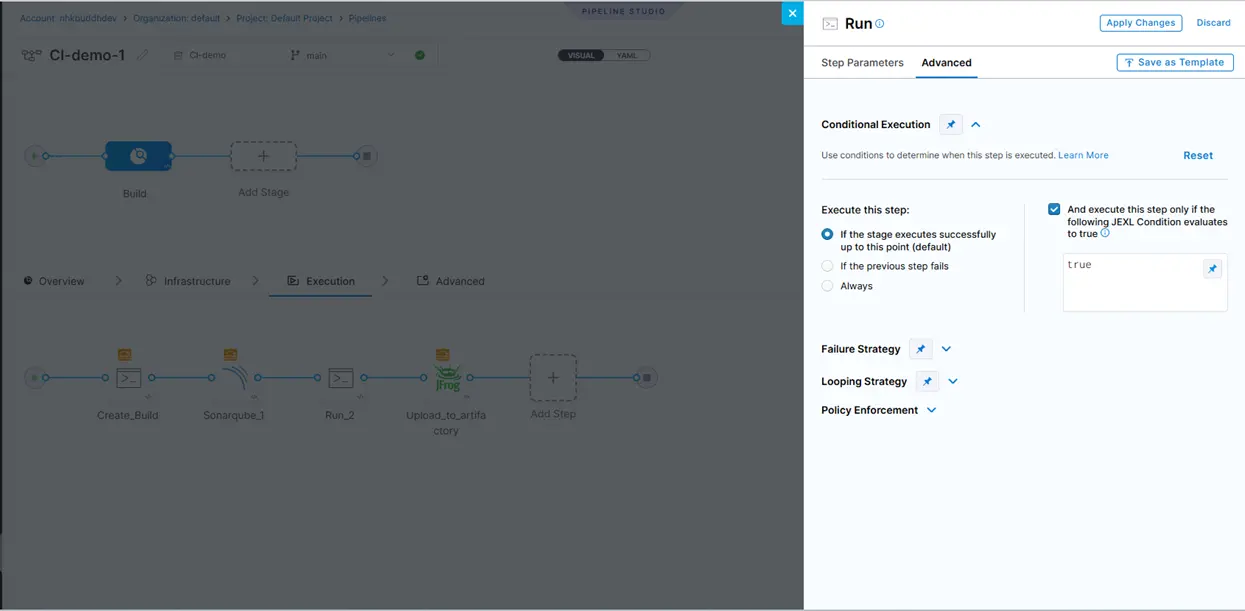1245x611 pixels.
Task: Click template badge above Create_Build step
Action: 124,354
